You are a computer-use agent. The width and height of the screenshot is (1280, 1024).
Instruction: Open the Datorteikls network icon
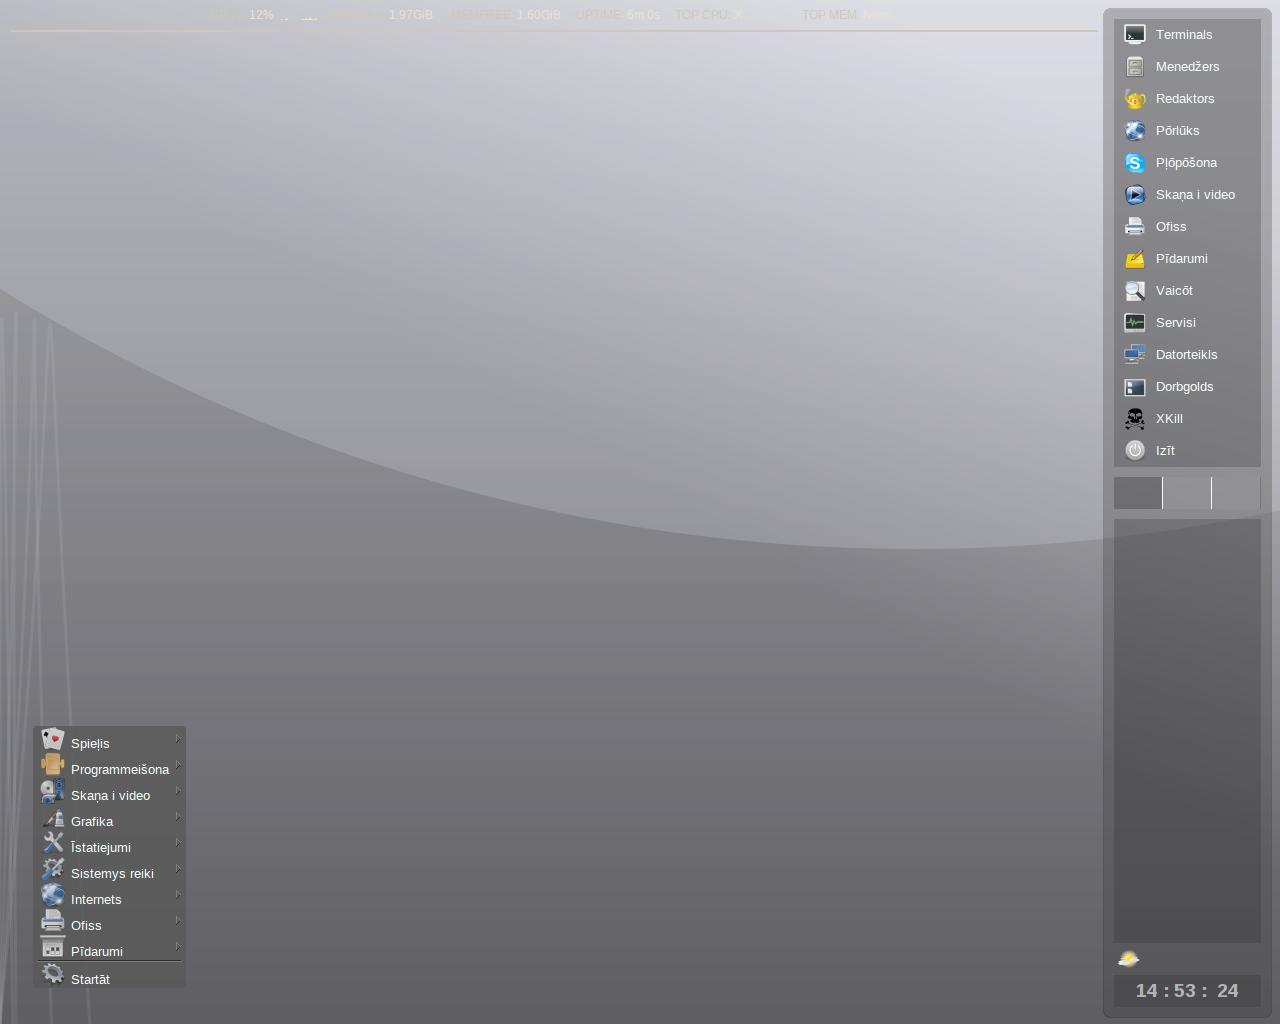1135,355
